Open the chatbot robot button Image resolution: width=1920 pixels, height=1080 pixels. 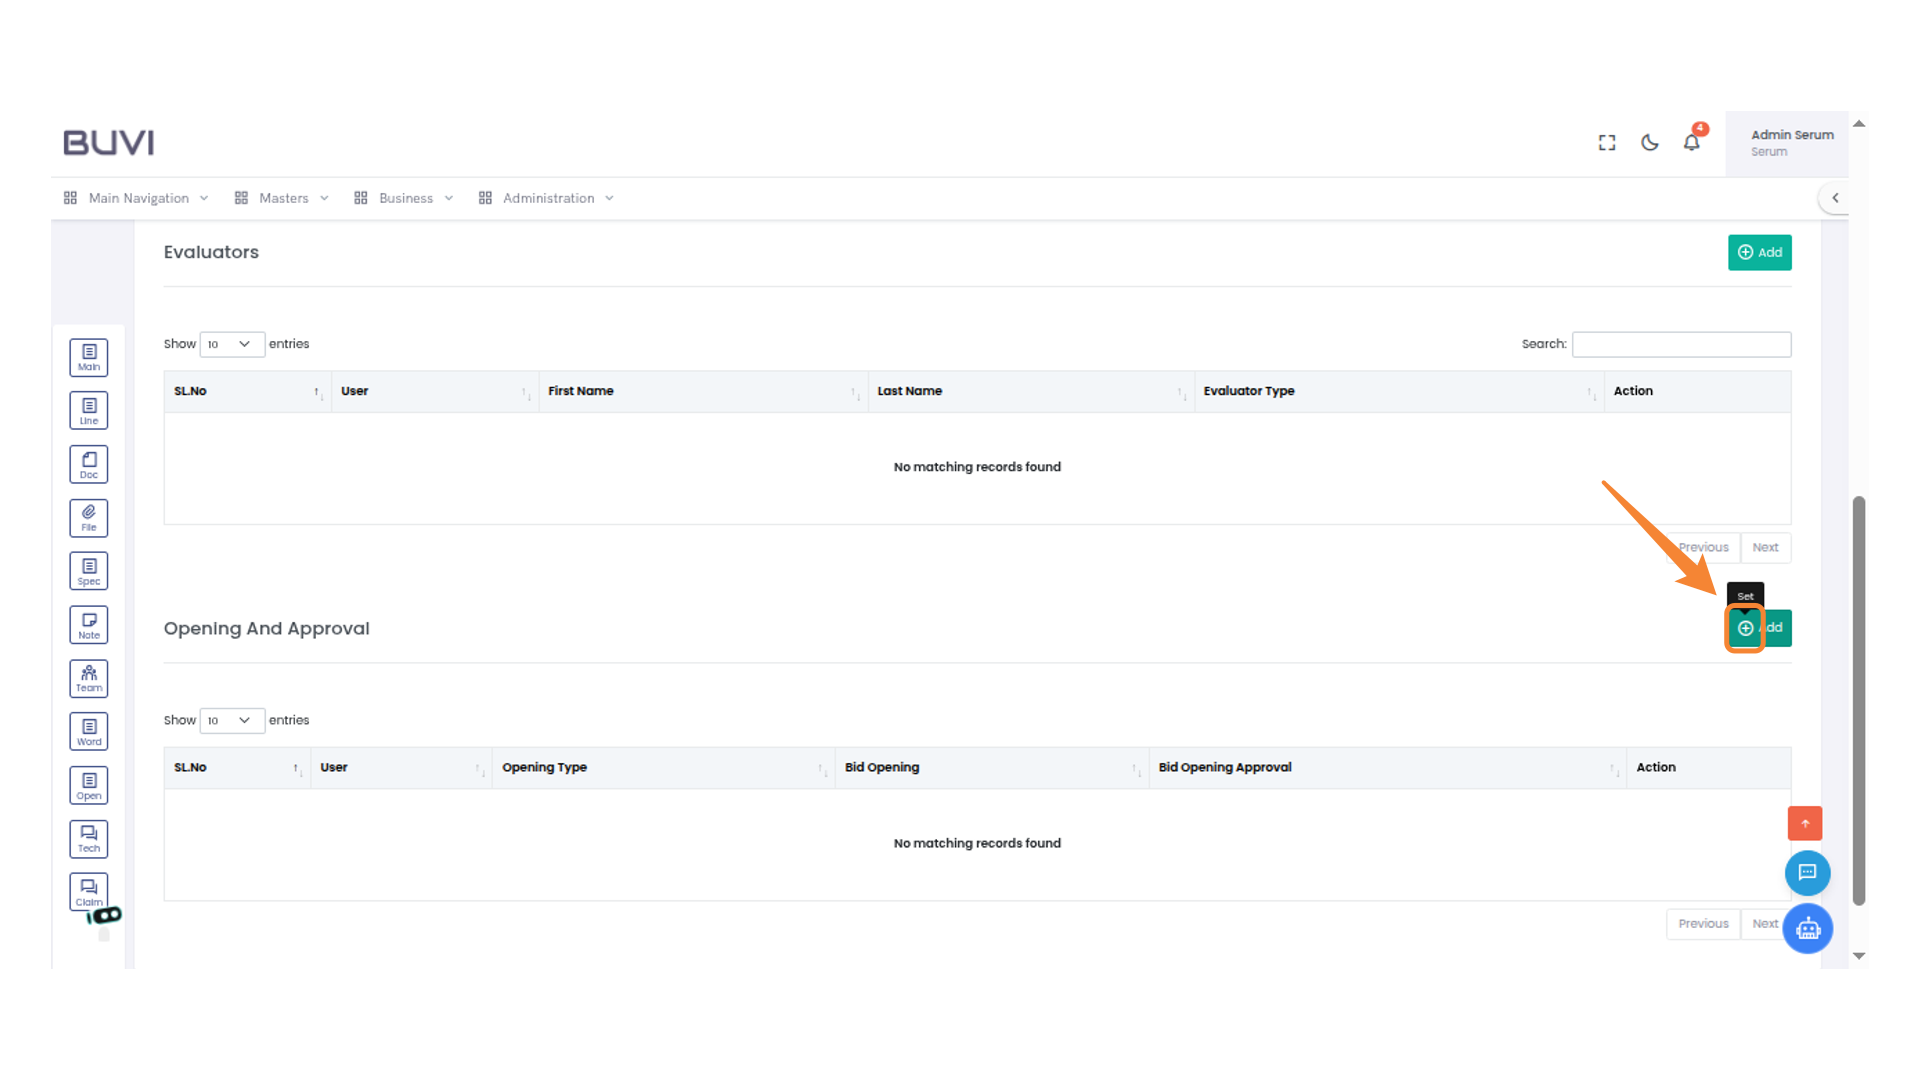[1807, 929]
